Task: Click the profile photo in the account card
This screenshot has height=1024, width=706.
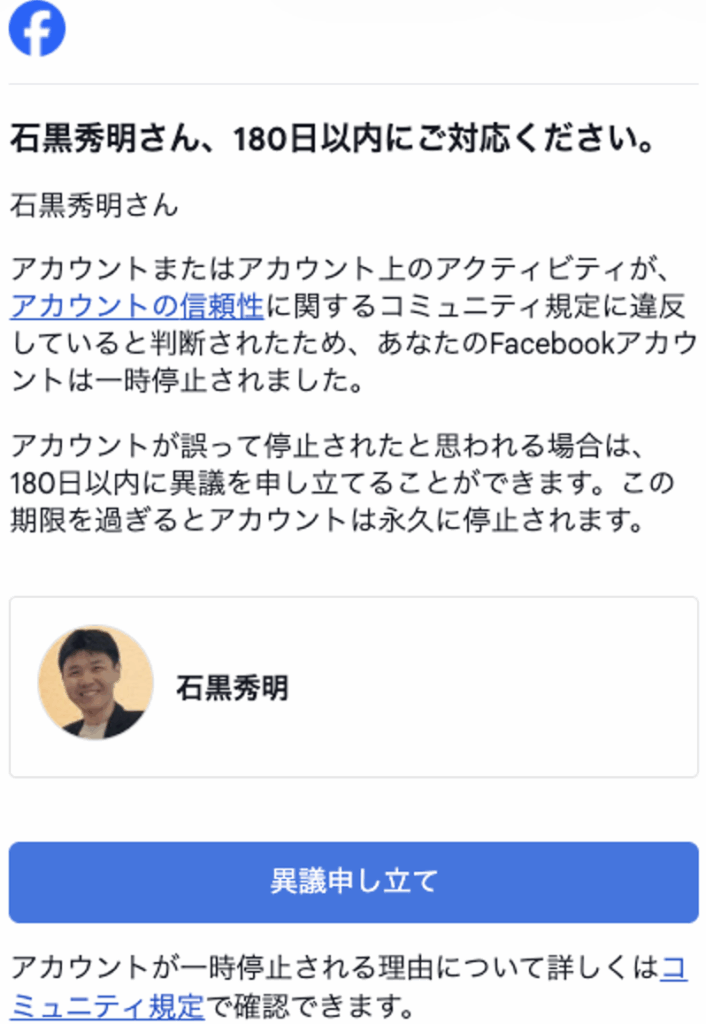Action: (96, 683)
